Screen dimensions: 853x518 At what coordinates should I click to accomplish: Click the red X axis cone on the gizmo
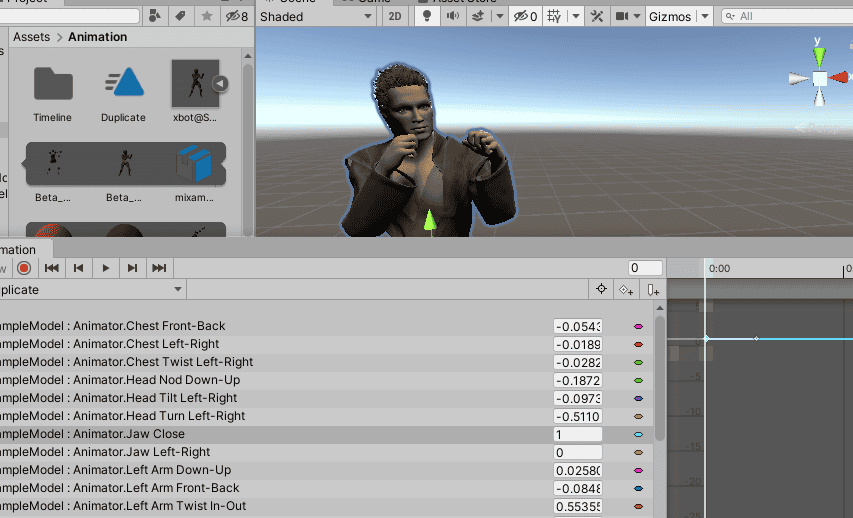(838, 77)
